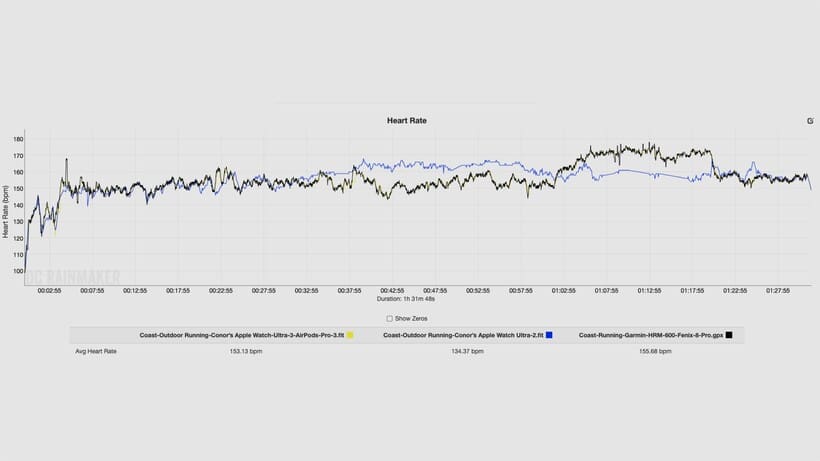
Task: Click the 00:42:55 time axis label
Action: [391, 291]
